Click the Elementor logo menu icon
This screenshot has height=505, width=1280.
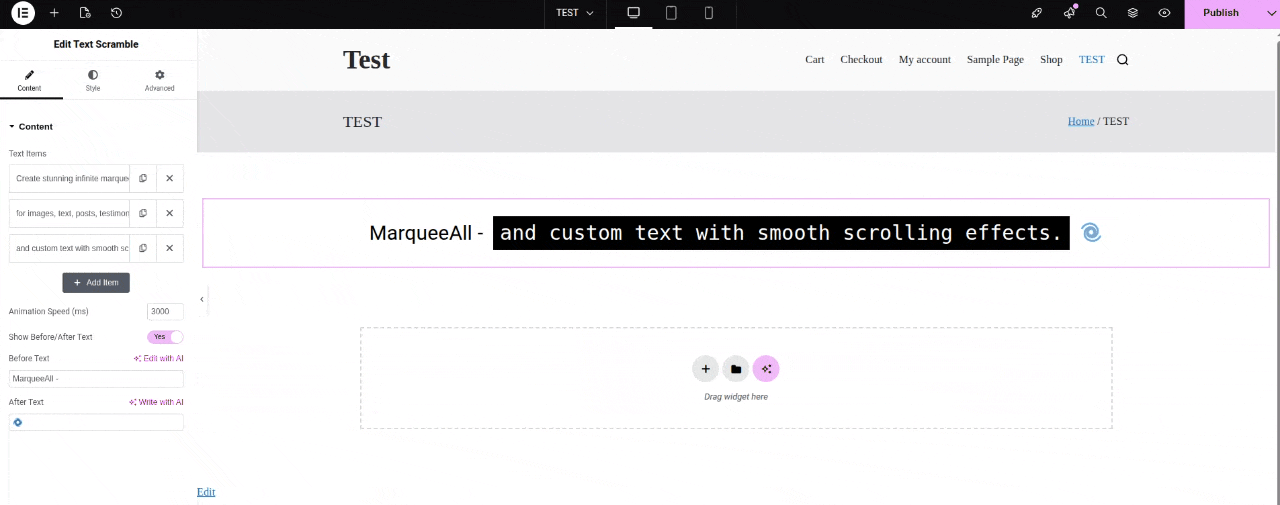(x=22, y=13)
